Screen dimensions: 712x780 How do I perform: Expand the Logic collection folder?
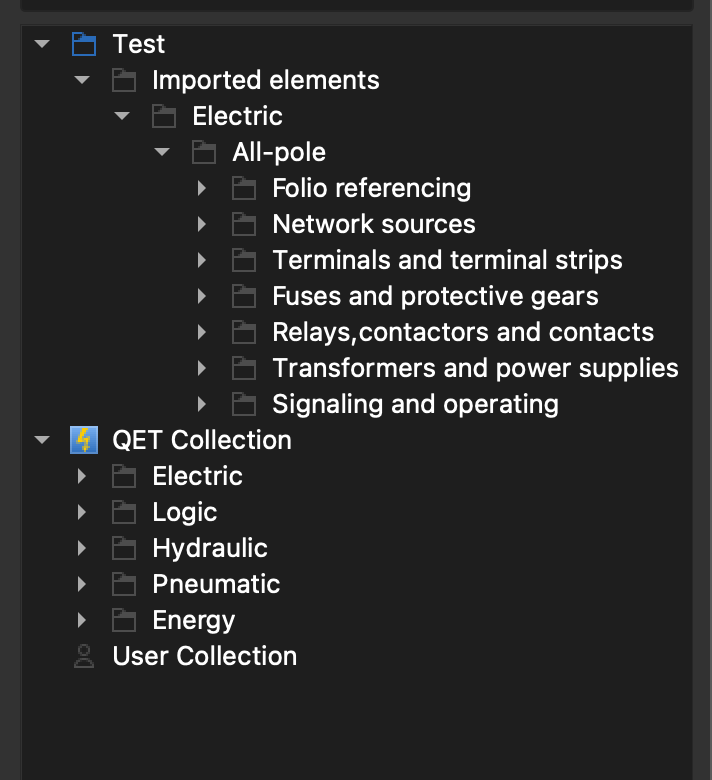82,512
